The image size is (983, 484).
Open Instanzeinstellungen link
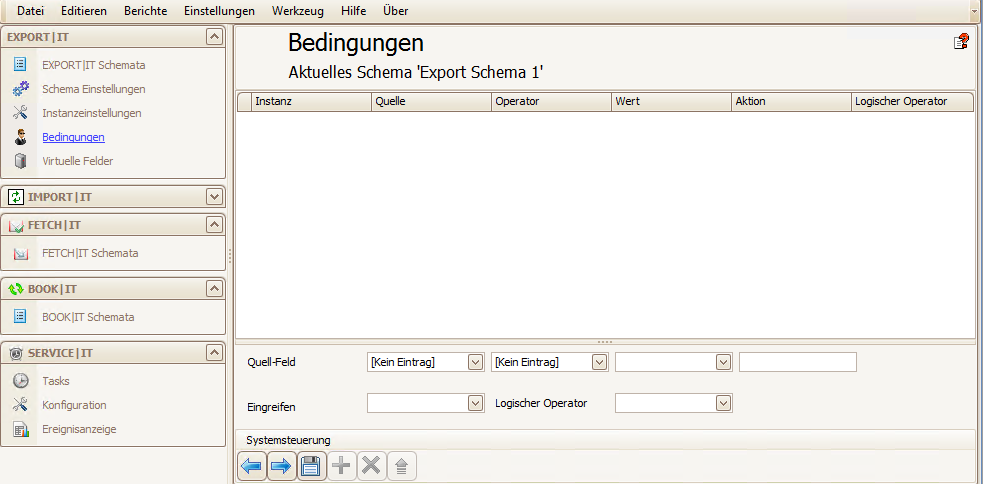pos(92,113)
